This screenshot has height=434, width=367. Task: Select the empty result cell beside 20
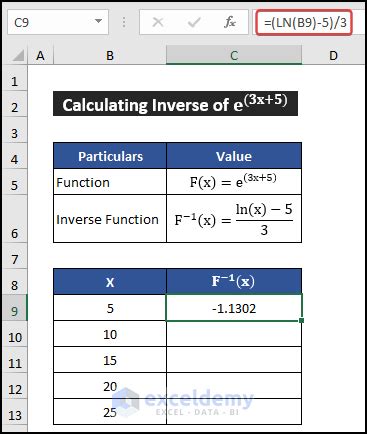(x=234, y=386)
